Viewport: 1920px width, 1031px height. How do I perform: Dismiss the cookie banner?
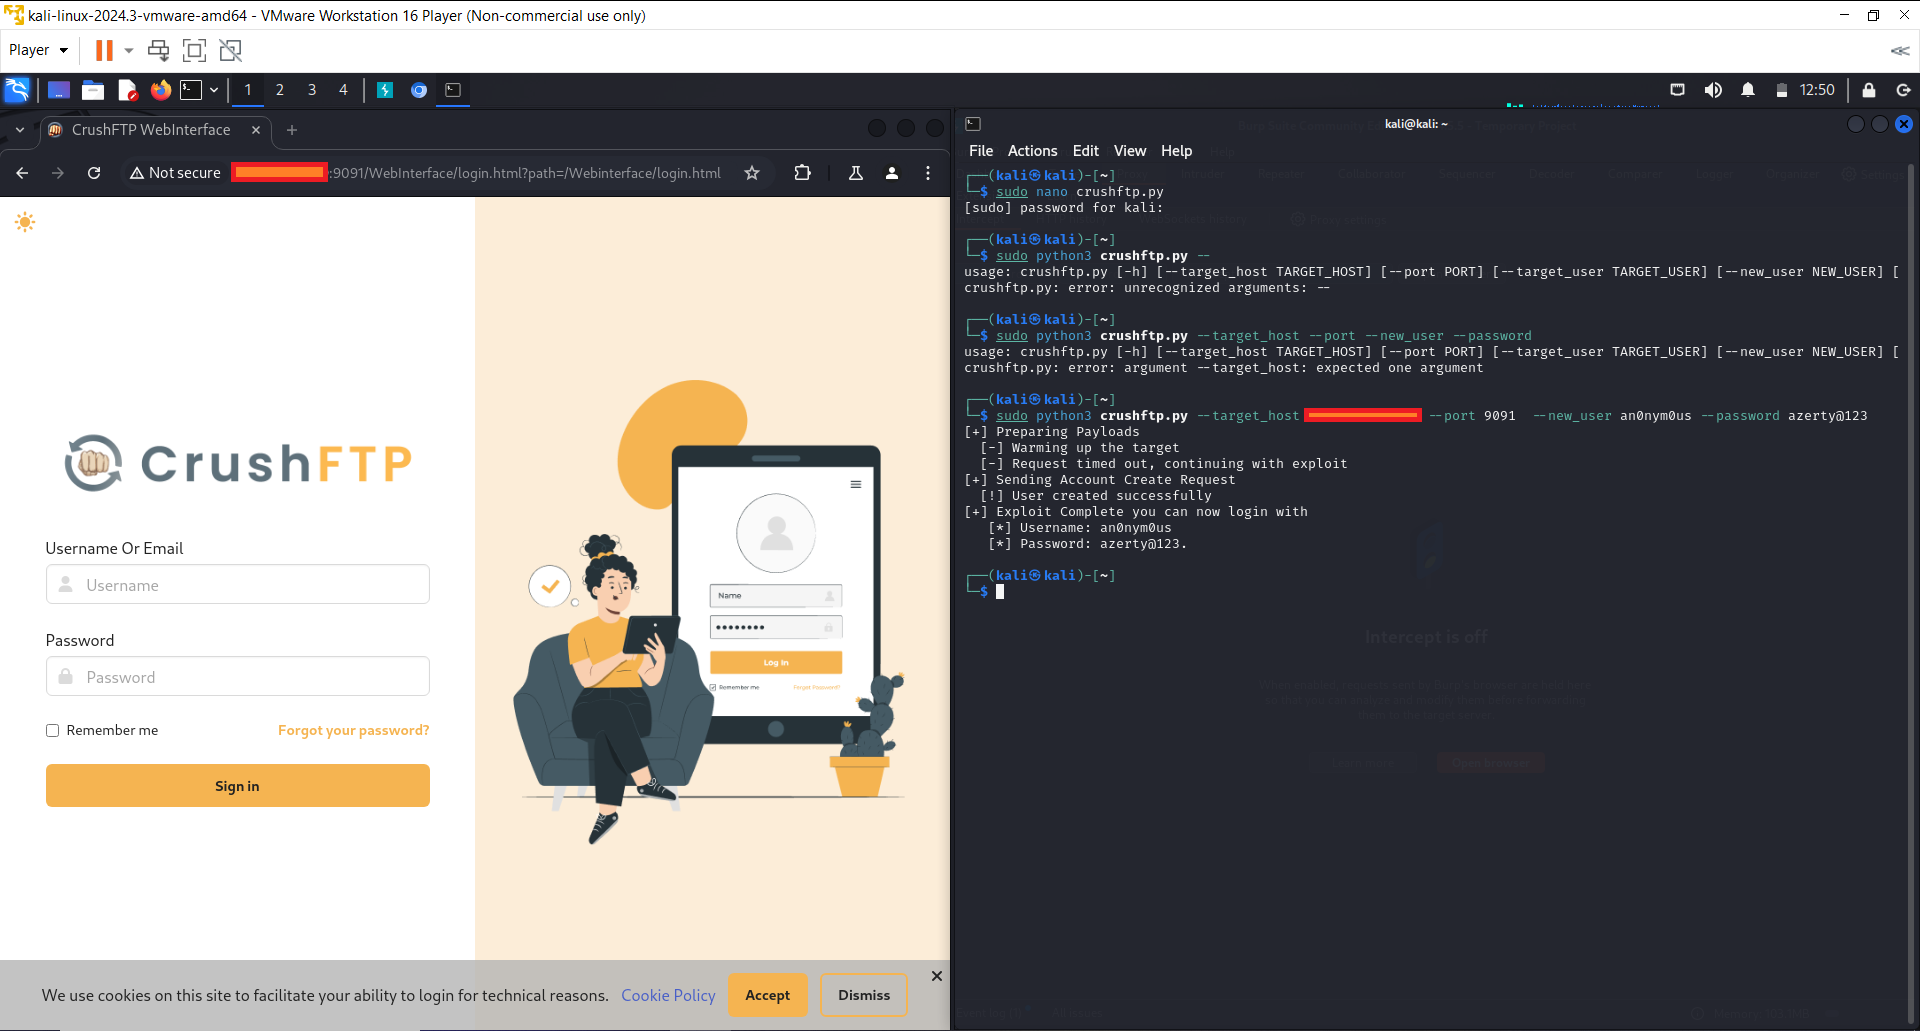click(864, 996)
